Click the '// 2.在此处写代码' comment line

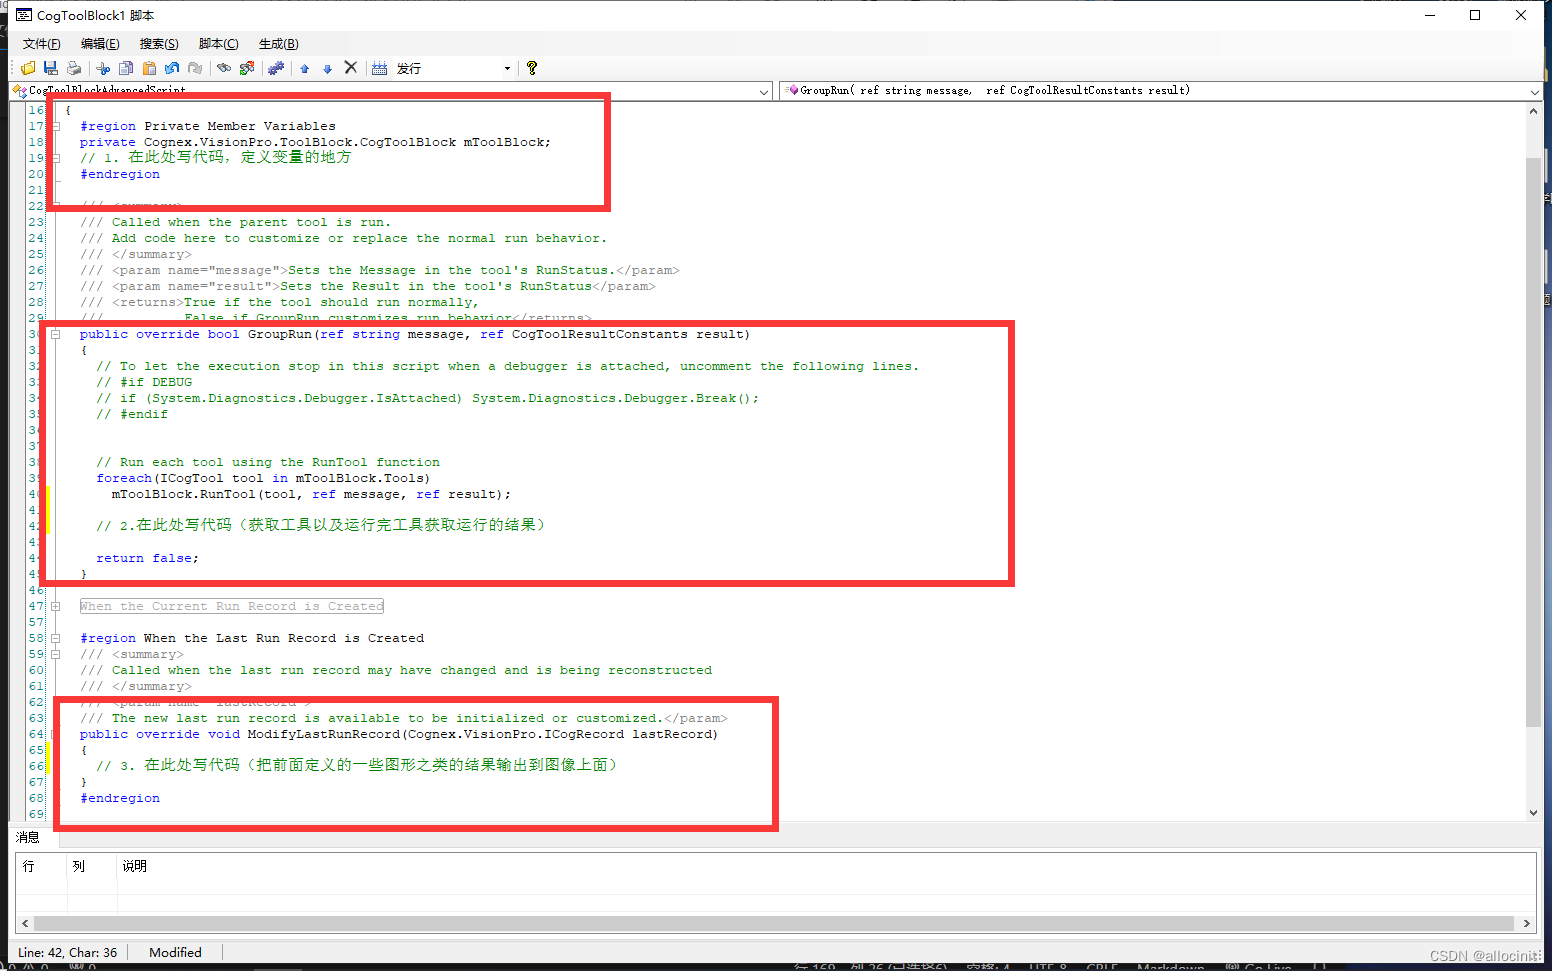point(320,525)
